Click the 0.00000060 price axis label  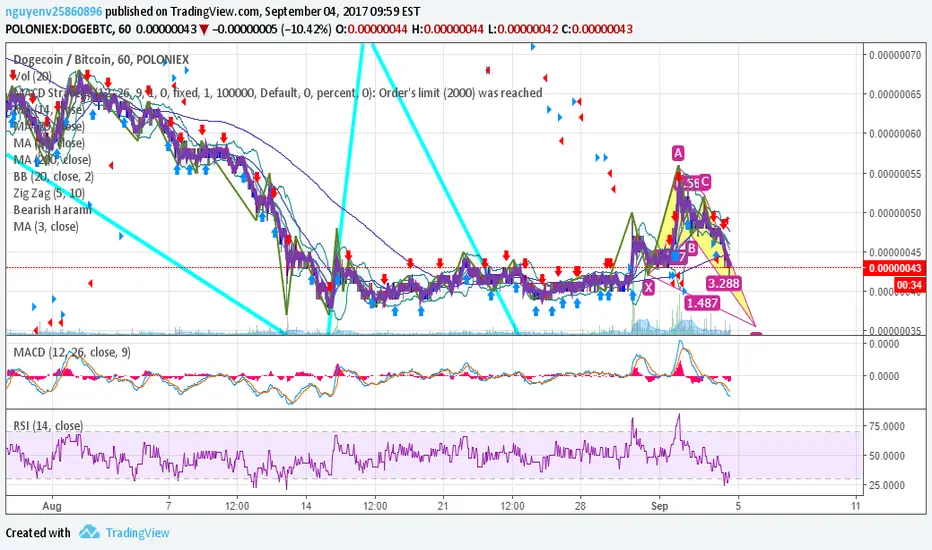click(x=895, y=134)
